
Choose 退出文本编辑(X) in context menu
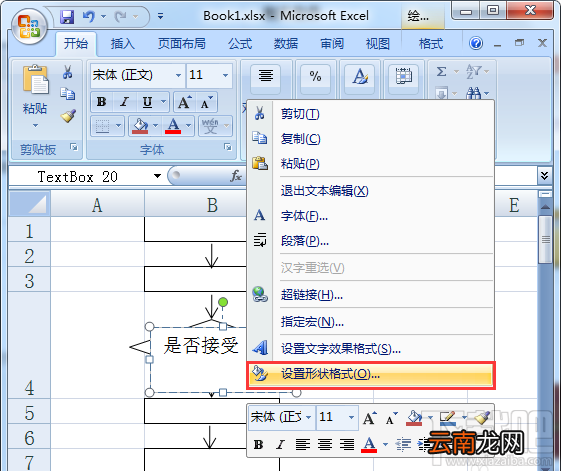tap(370, 191)
